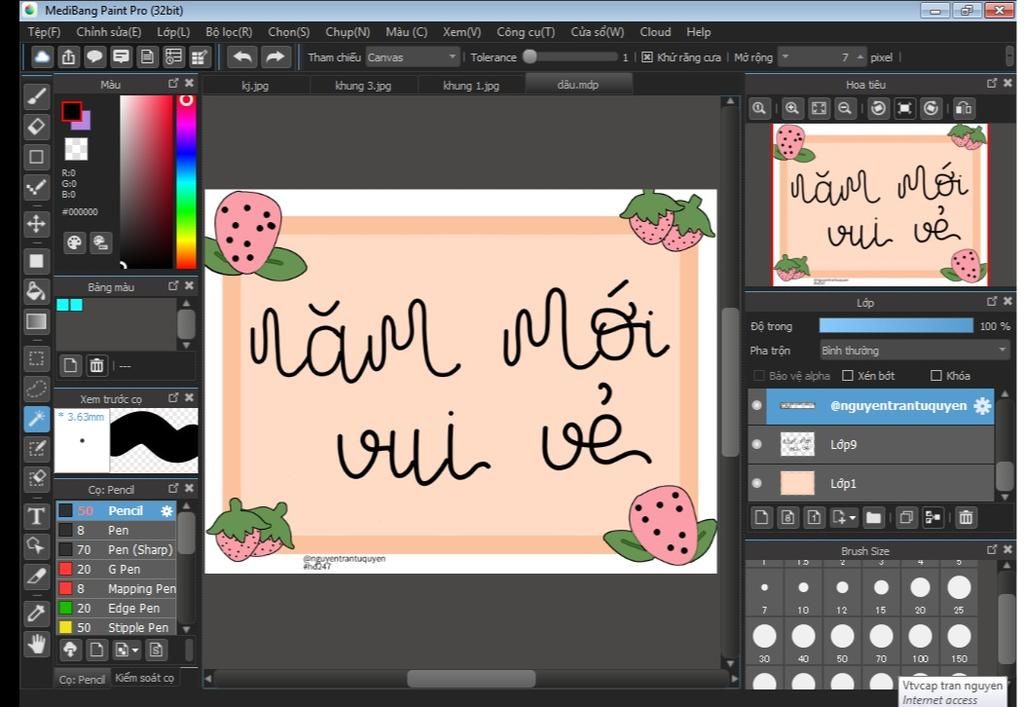Switch to khung 1.jpg tab
Screen dimensions: 1024x707
click(x=471, y=85)
